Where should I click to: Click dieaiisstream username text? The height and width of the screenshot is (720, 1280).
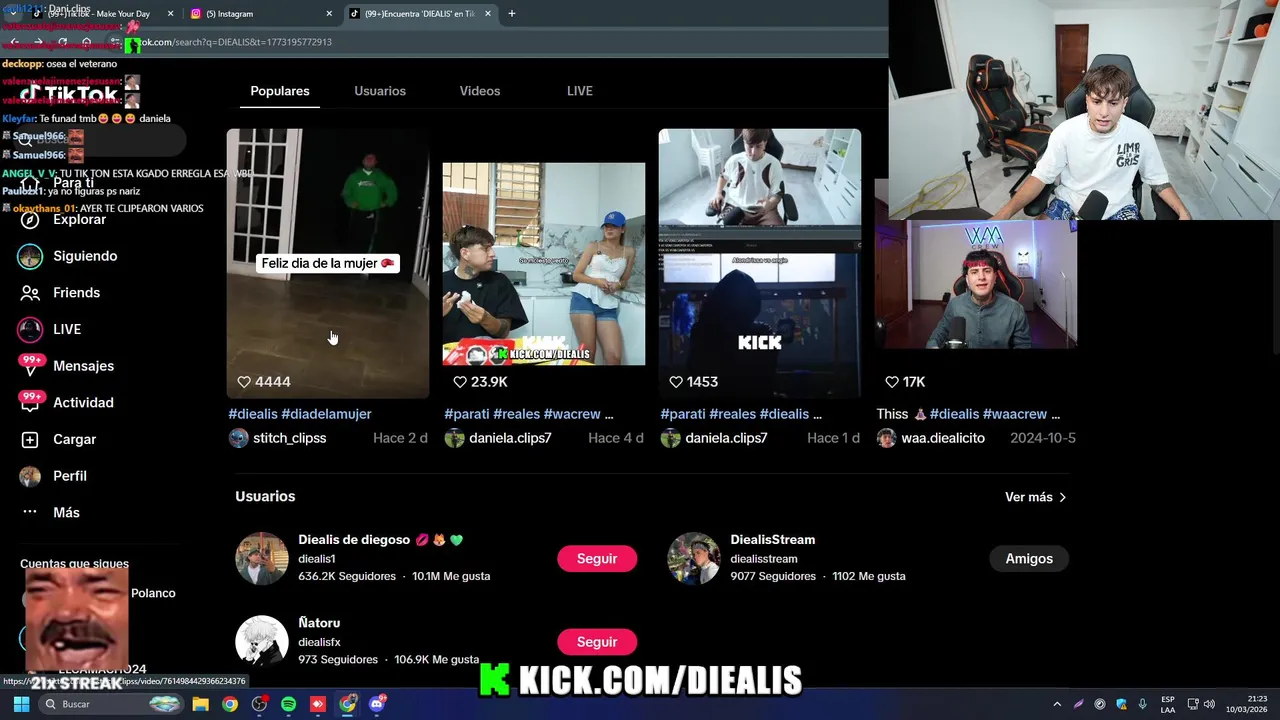point(764,559)
